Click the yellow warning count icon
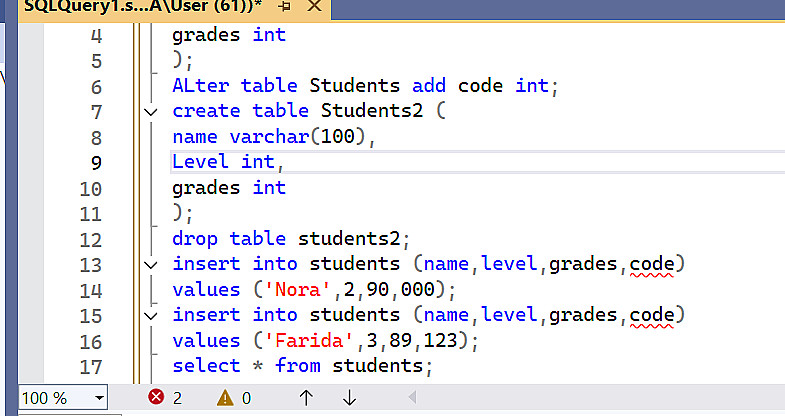This screenshot has height=416, width=785. pyautogui.click(x=225, y=398)
